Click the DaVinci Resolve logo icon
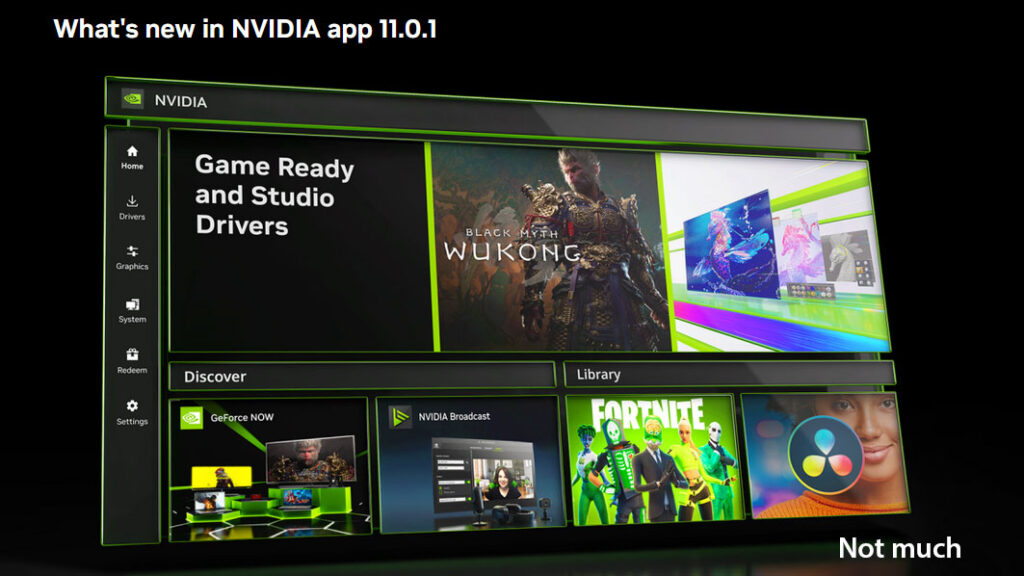Viewport: 1024px width, 576px height. tap(825, 455)
